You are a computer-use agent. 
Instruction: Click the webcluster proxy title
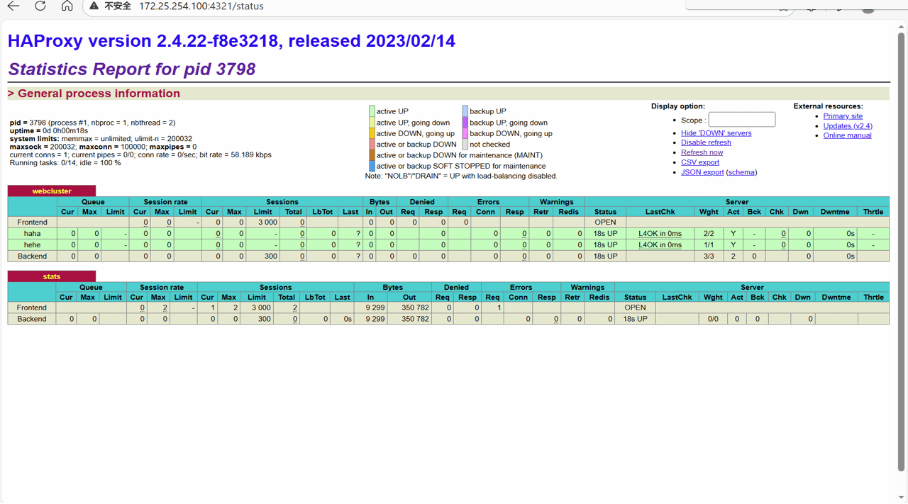[52, 191]
